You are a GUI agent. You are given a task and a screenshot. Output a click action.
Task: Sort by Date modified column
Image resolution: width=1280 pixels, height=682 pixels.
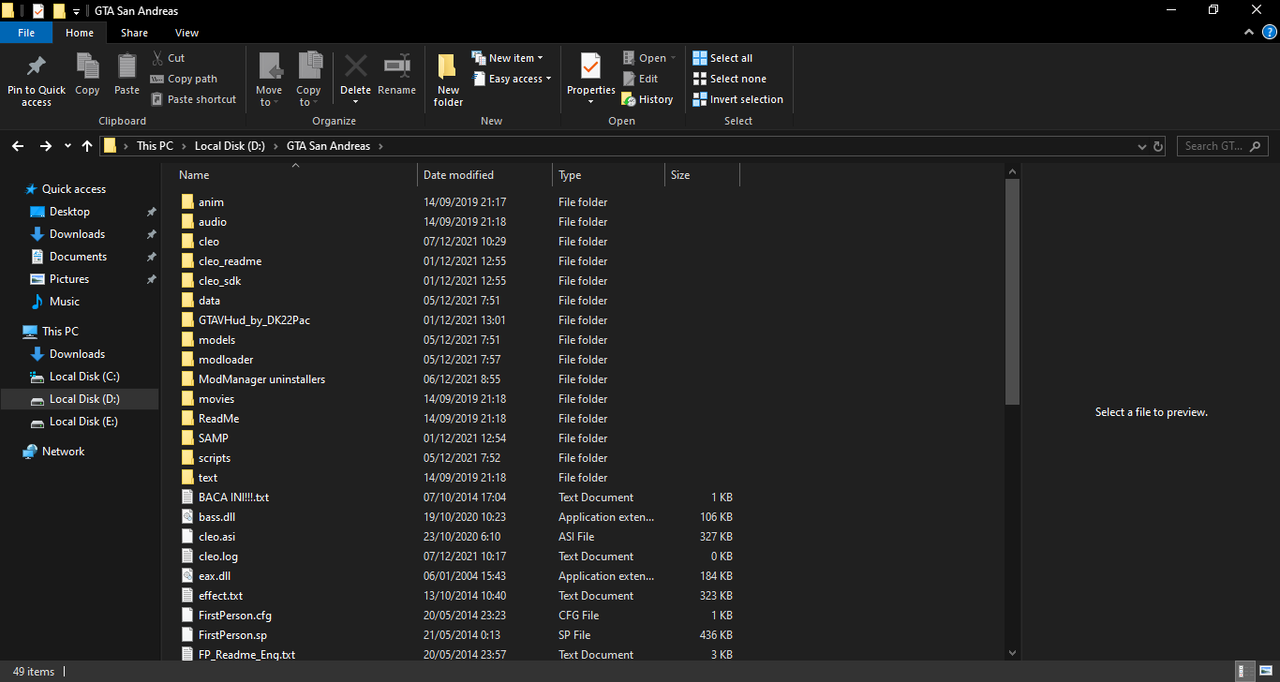(484, 175)
